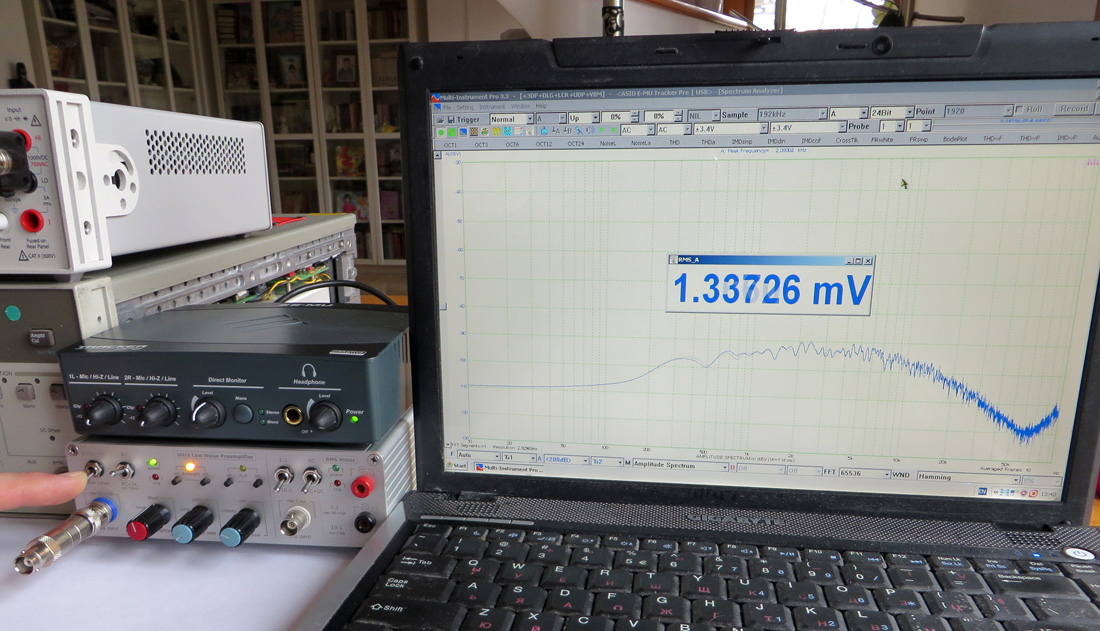Click the Averaged Frames: 10 label
This screenshot has height=631, width=1100.
click(1006, 470)
